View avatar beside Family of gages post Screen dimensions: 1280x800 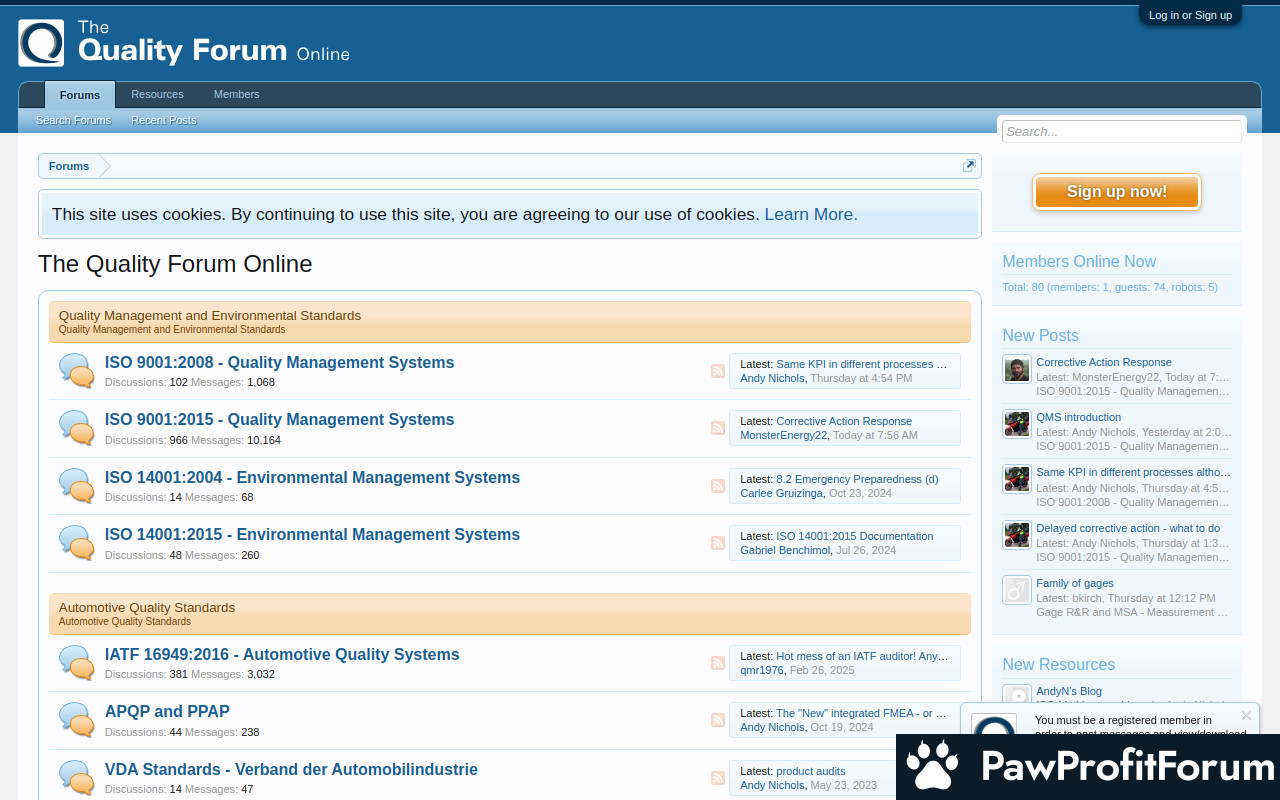[x=1017, y=590]
